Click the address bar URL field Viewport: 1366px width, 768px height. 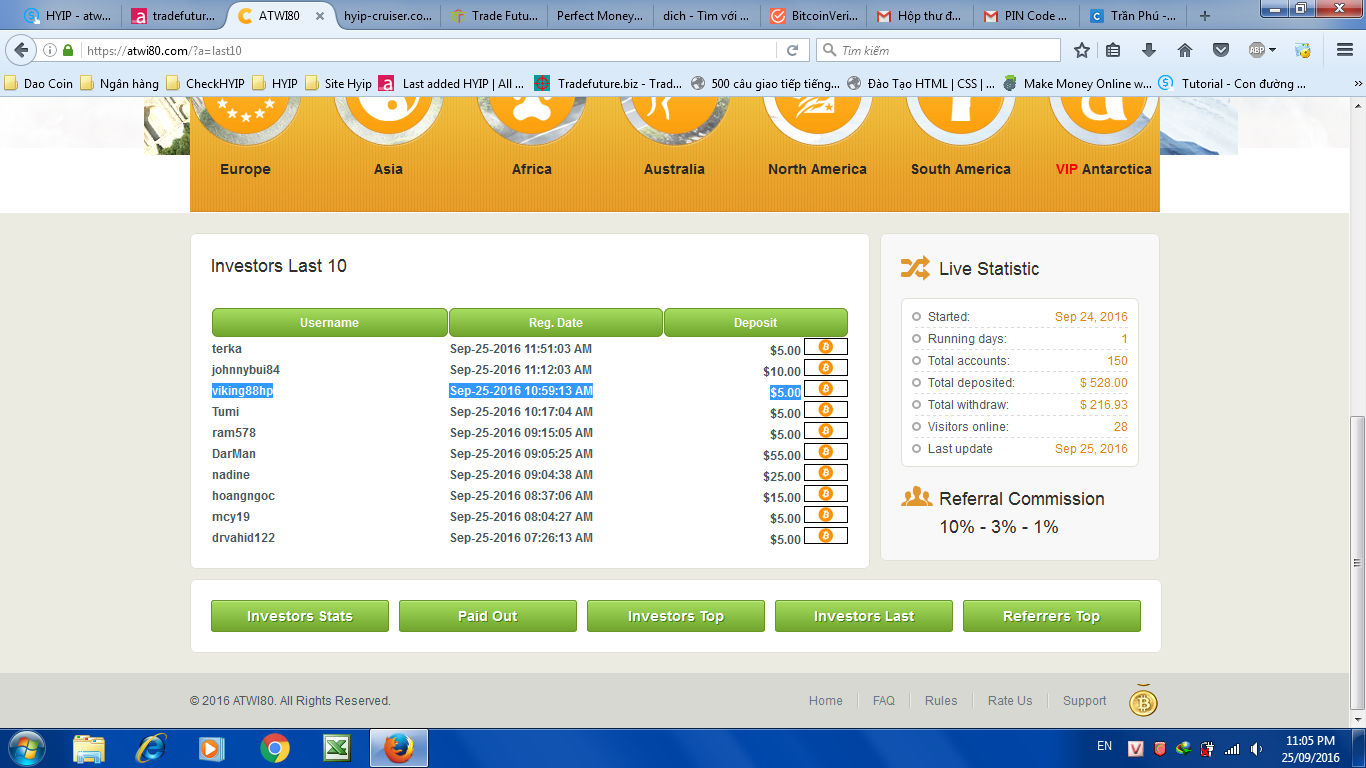[x=428, y=50]
